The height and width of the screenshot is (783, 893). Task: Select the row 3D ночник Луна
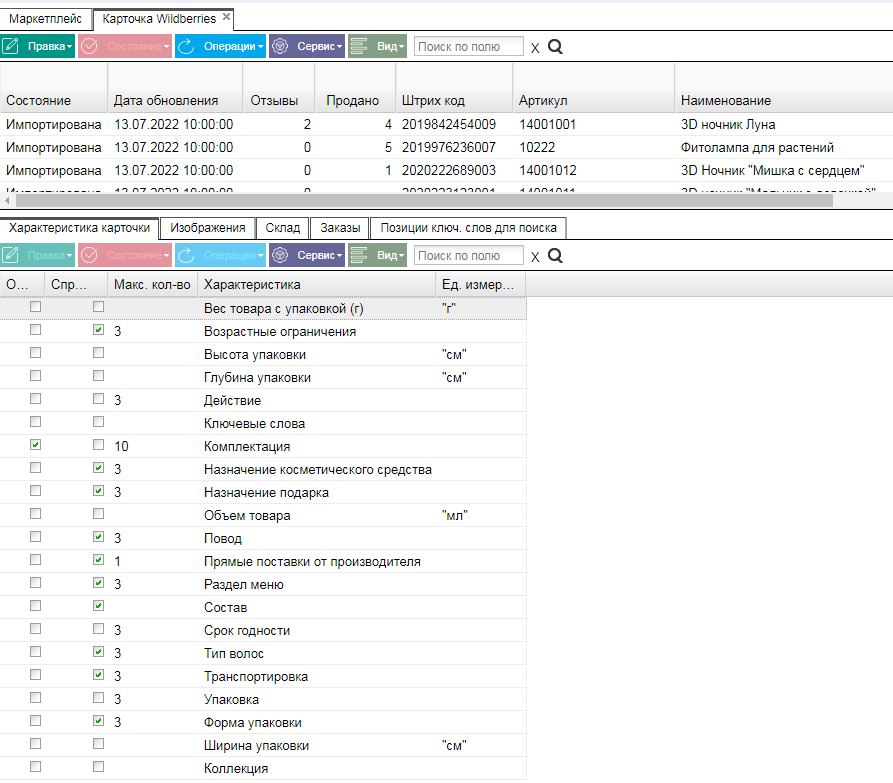click(x=446, y=124)
